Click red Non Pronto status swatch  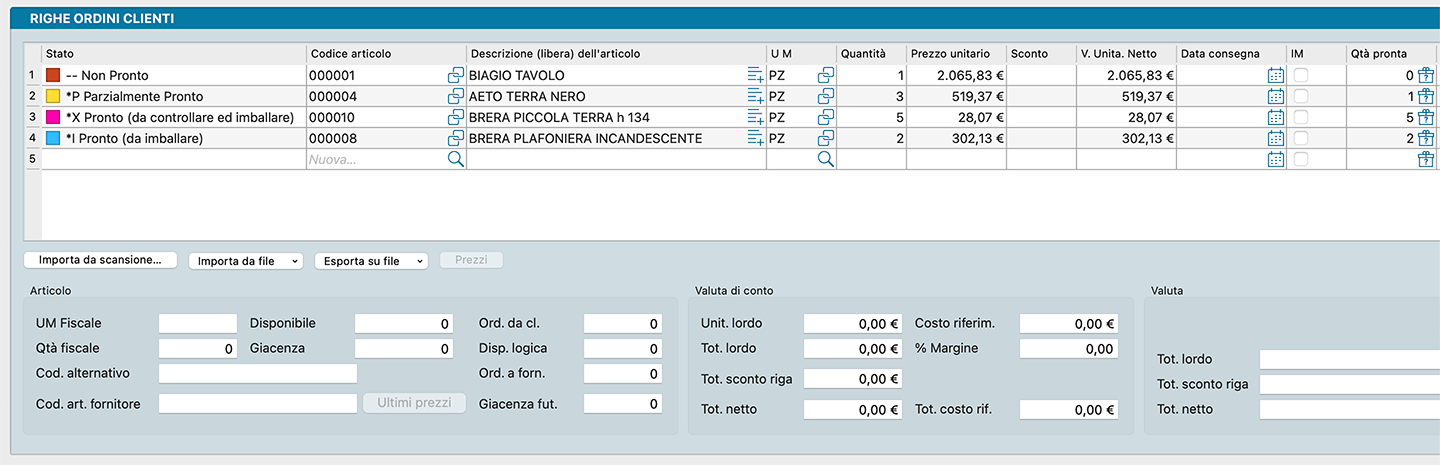(53, 75)
